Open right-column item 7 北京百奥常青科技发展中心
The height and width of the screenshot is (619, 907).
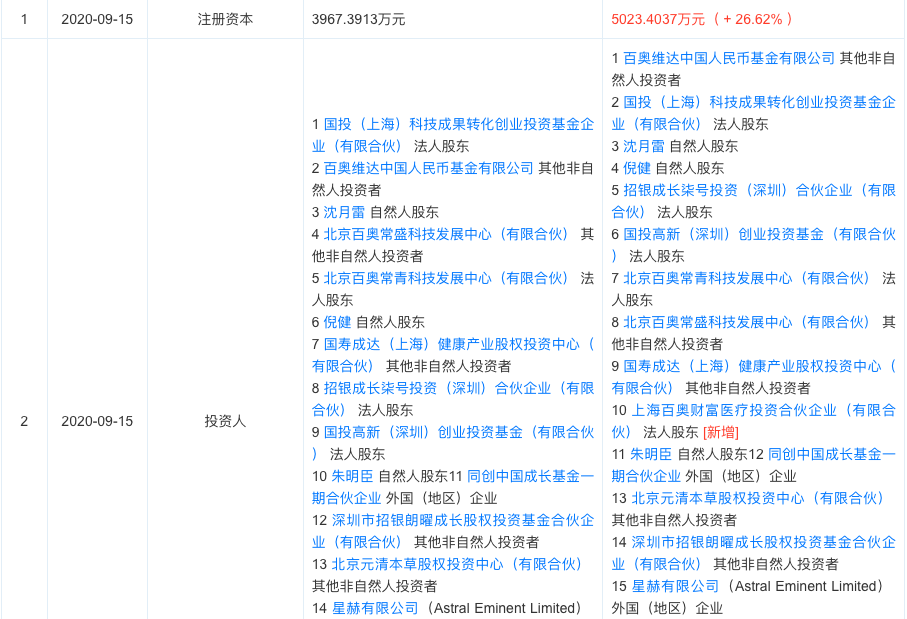[x=746, y=278]
